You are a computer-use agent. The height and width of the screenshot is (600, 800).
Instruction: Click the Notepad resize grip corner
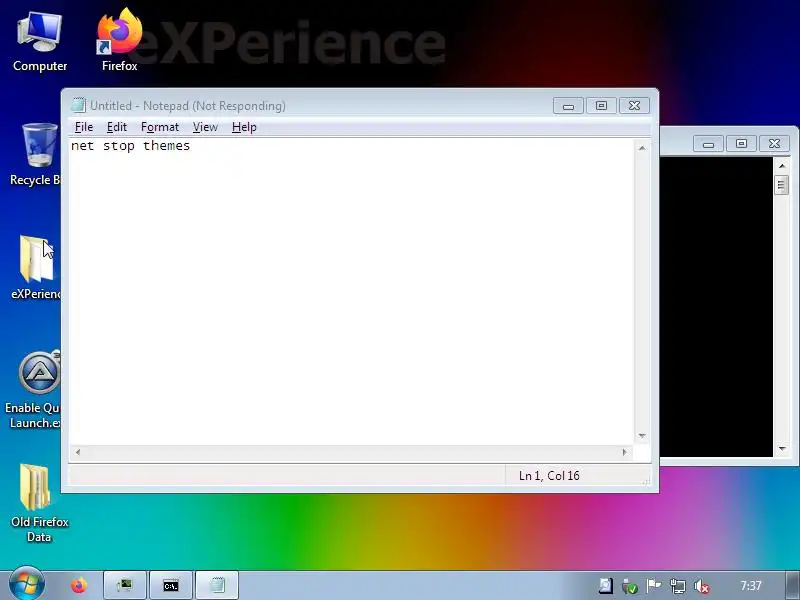(646, 480)
